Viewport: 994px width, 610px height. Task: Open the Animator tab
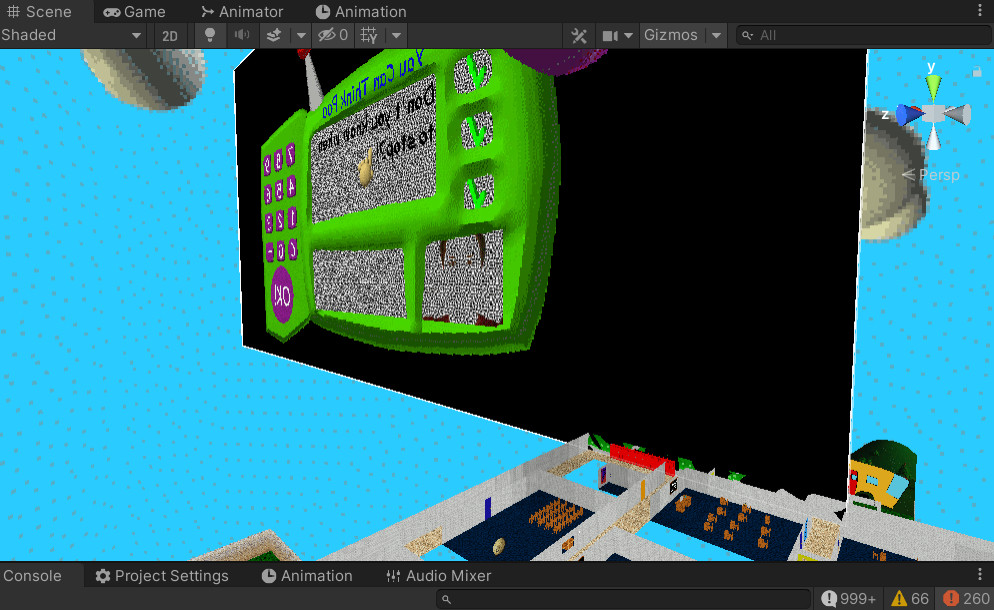(242, 11)
